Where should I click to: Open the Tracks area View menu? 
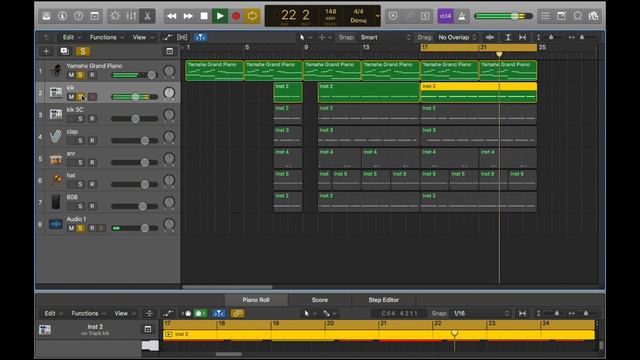(x=142, y=37)
